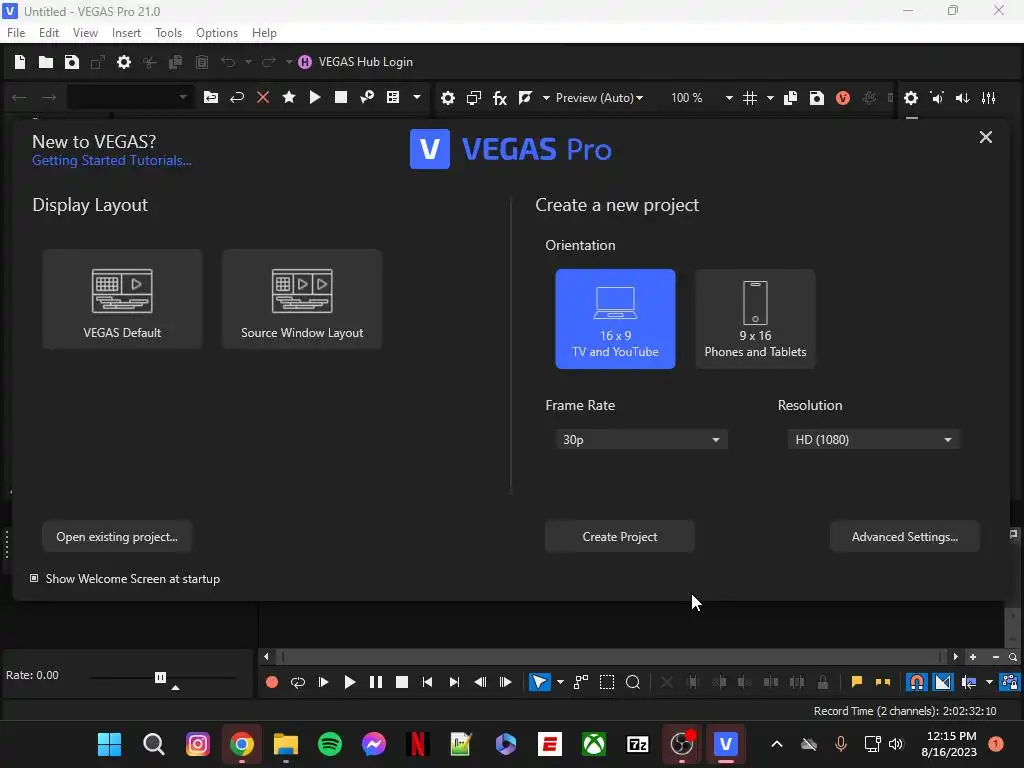Open project properties gear in top toolbar
This screenshot has height=768, width=1024.
click(x=123, y=62)
